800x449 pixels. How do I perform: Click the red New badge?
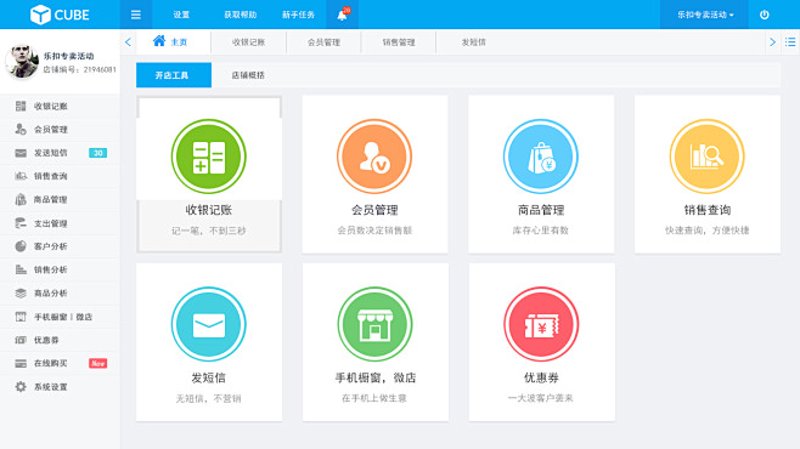[x=98, y=363]
